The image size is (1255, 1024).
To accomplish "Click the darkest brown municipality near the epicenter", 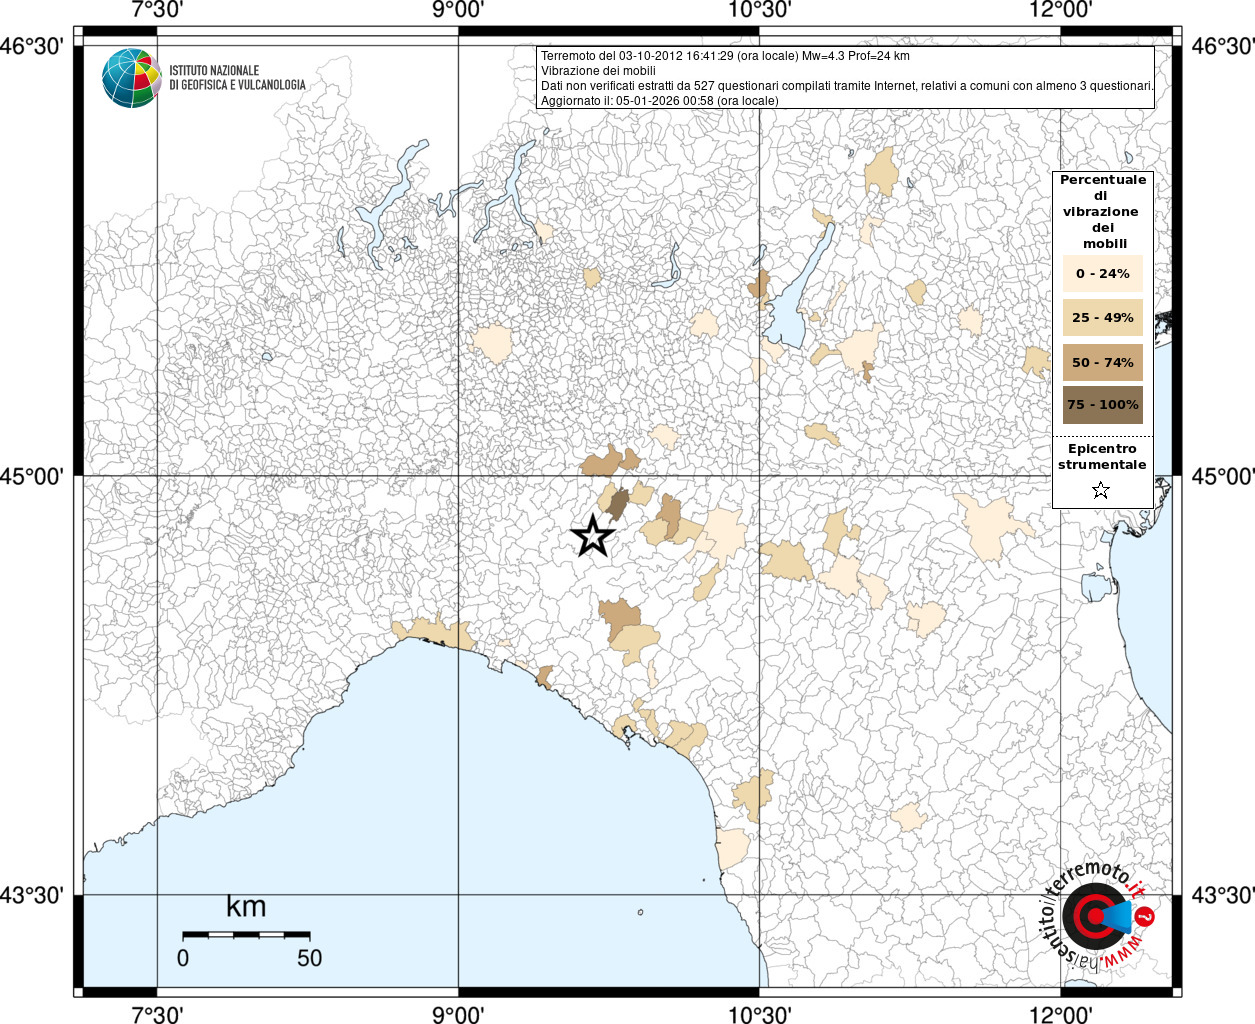I will click(x=617, y=503).
